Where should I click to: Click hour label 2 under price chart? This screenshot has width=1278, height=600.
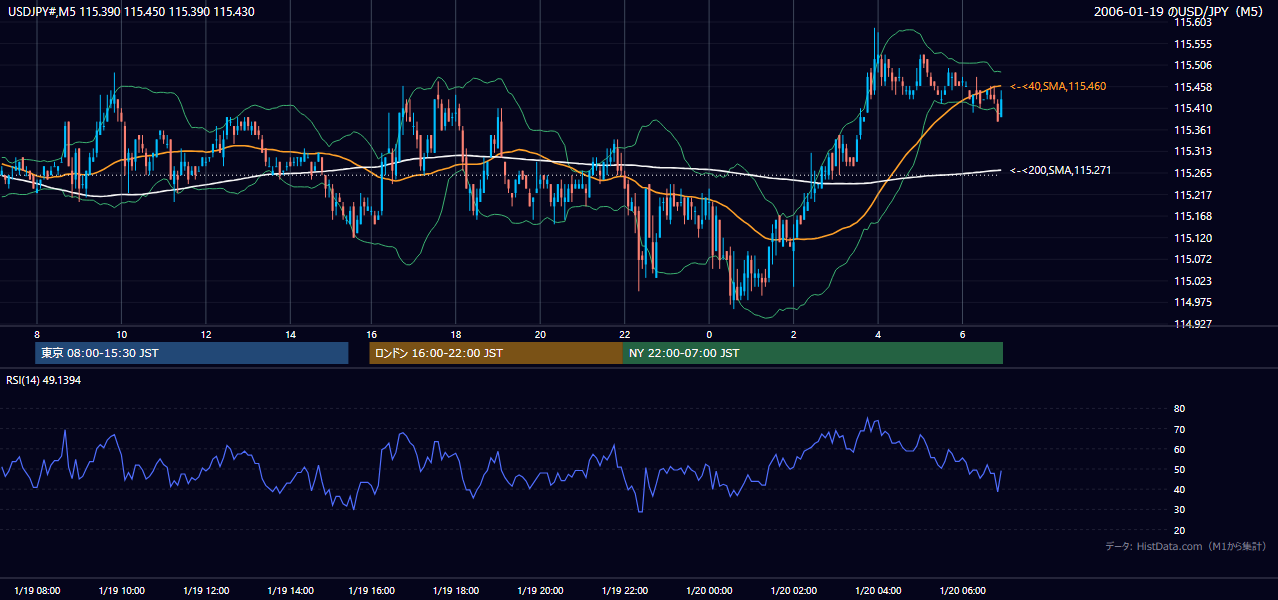tap(793, 334)
